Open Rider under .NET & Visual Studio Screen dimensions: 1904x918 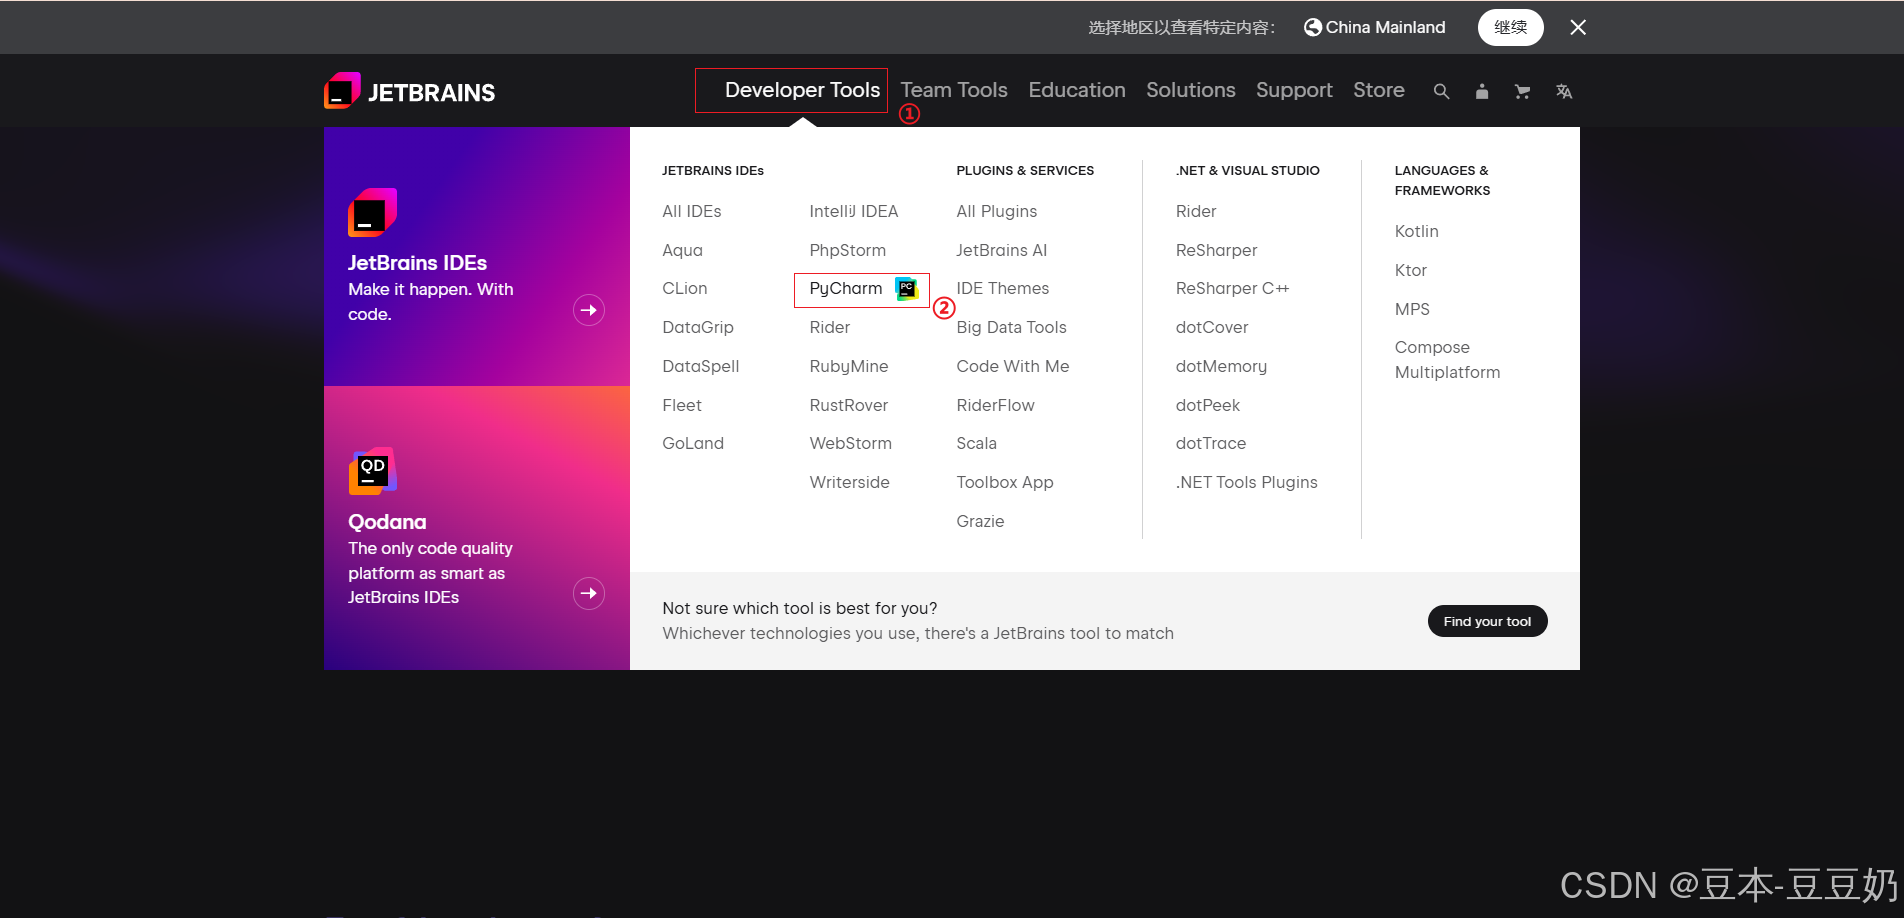coord(1196,211)
